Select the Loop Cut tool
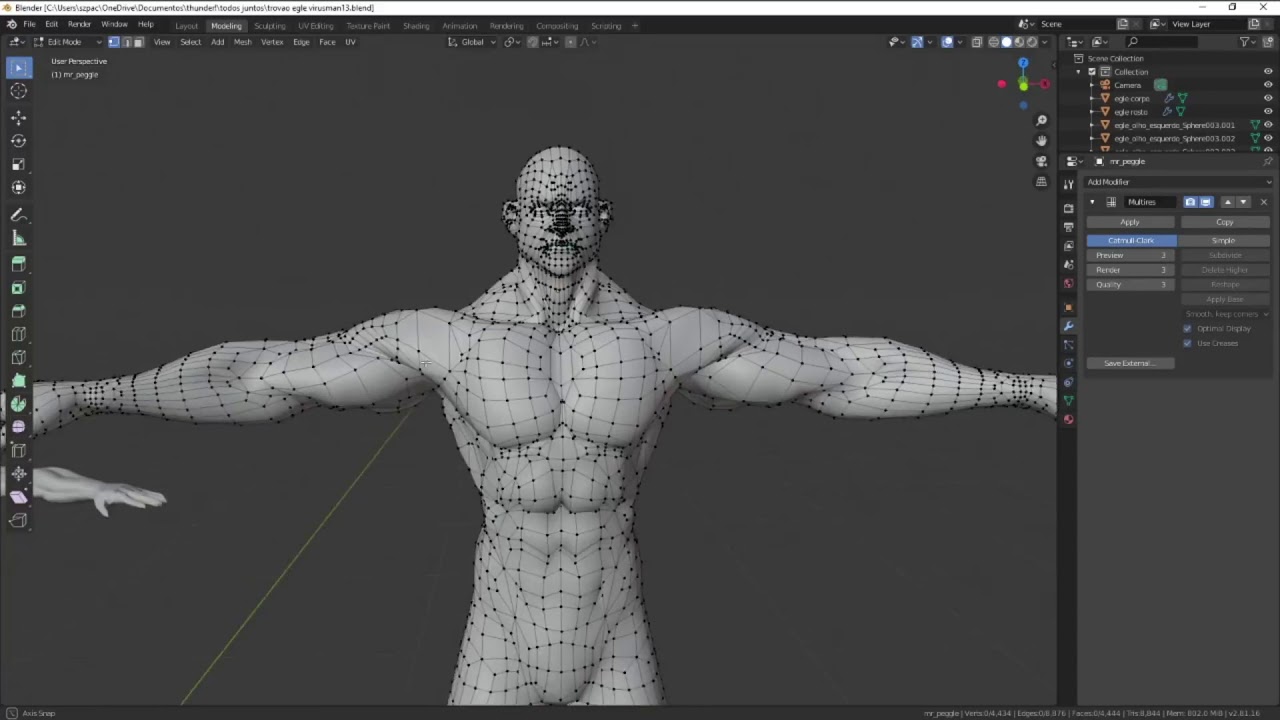The image size is (1280, 720). (x=18, y=334)
